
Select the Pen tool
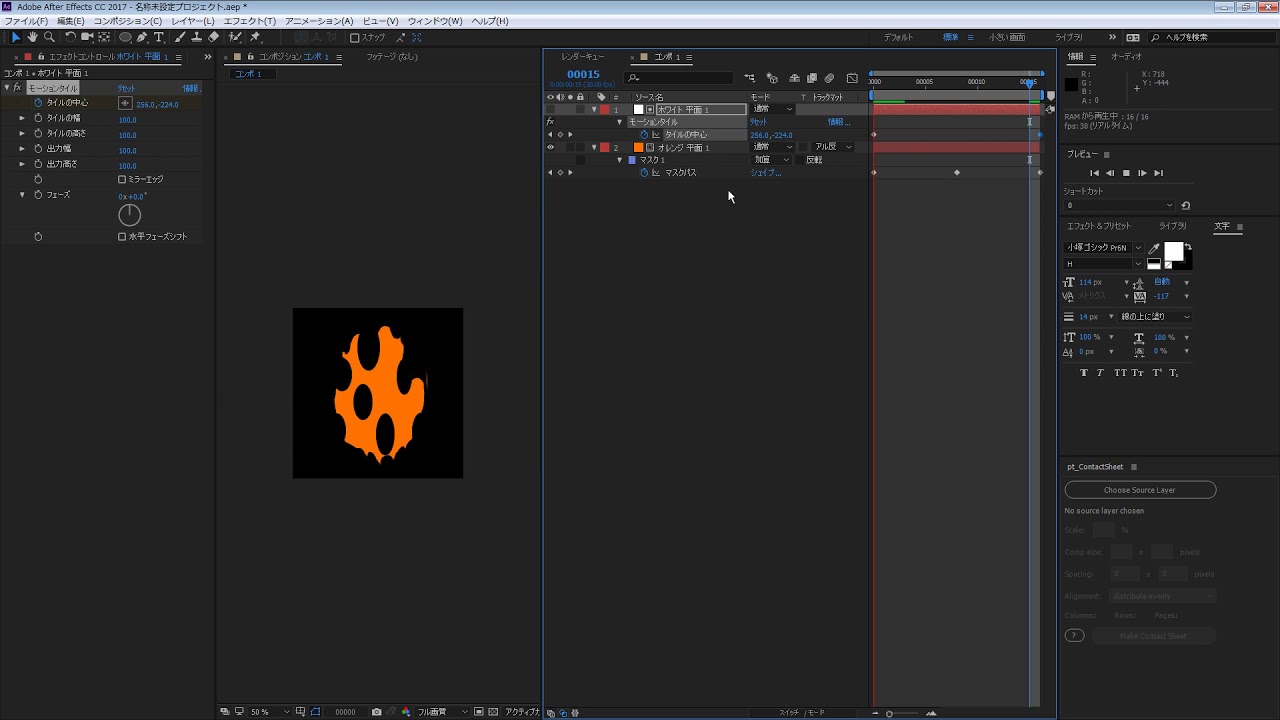[142, 37]
